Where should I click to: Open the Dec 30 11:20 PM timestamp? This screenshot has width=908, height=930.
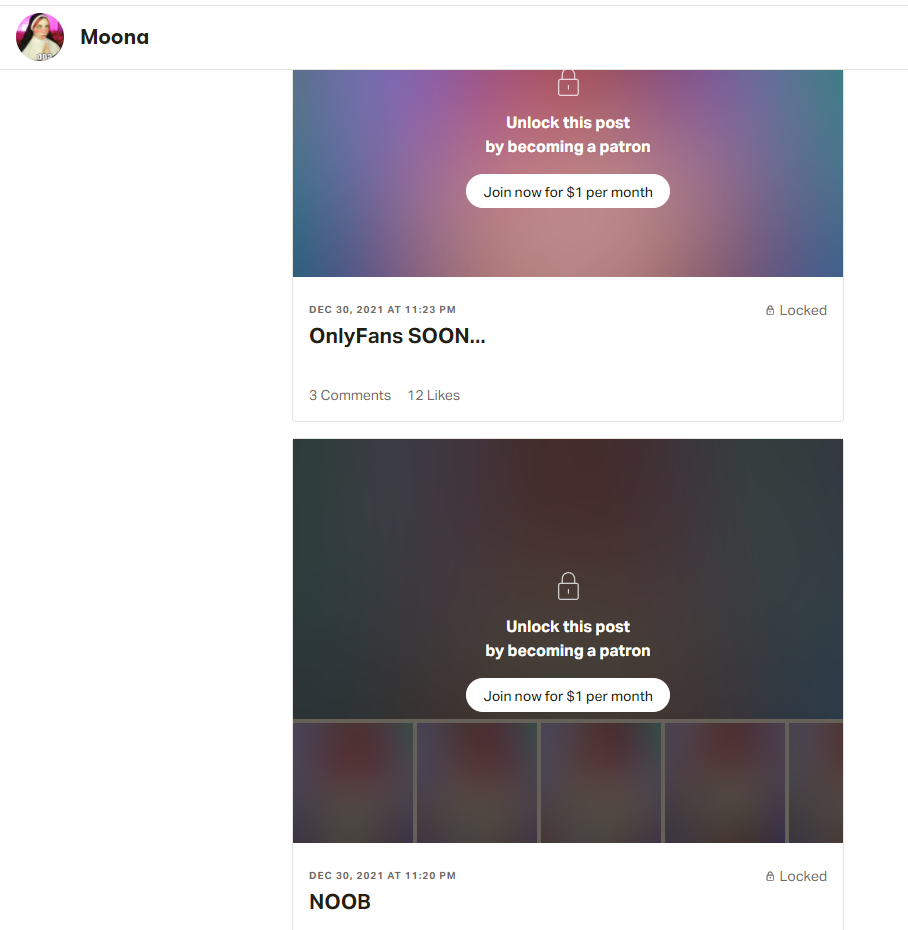click(383, 875)
